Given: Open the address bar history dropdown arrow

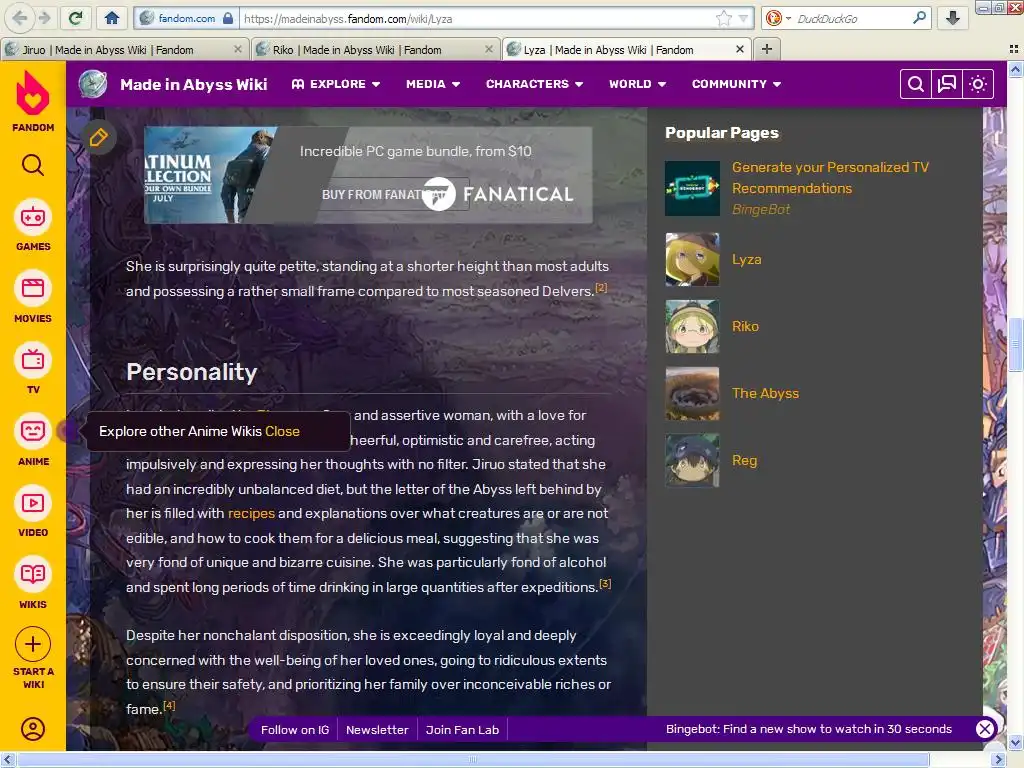Looking at the screenshot, I should [x=743, y=18].
